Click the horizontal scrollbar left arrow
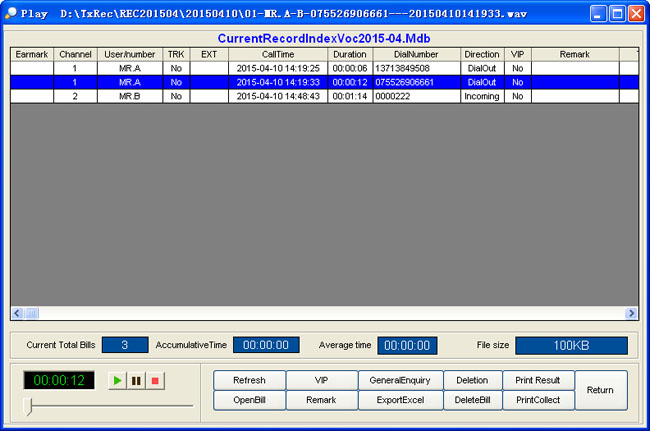Viewport: 650px width, 431px height. click(17, 313)
